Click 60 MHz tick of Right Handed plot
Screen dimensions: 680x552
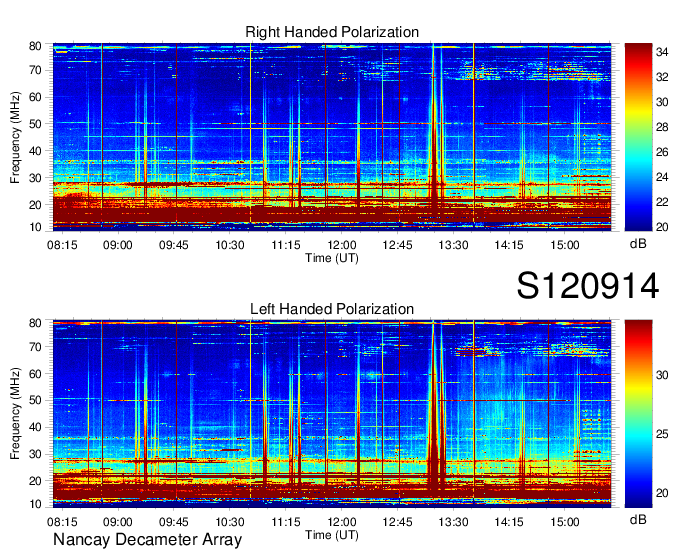tap(35, 97)
